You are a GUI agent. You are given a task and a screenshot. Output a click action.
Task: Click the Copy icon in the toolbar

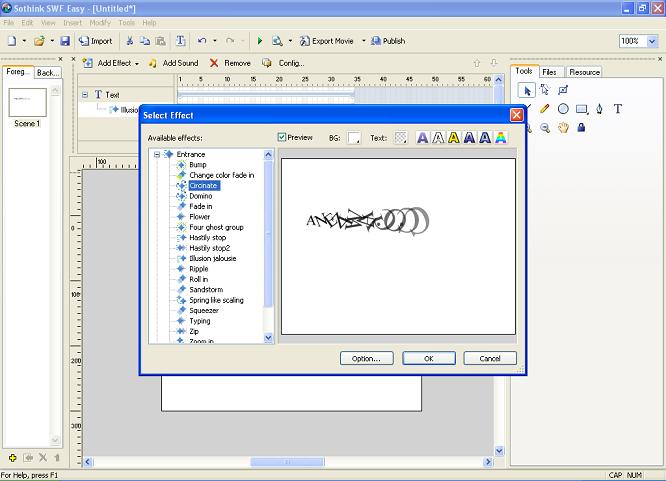pyautogui.click(x=145, y=41)
